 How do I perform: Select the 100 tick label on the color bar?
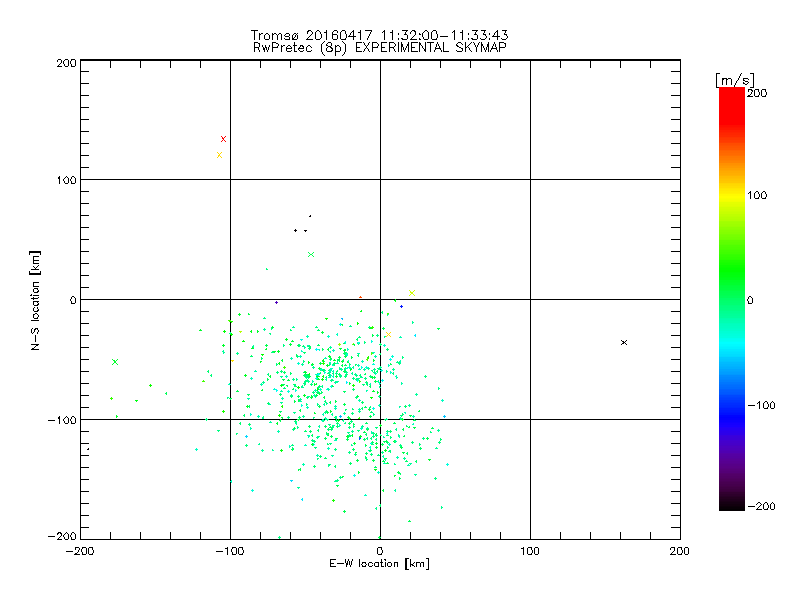click(758, 196)
